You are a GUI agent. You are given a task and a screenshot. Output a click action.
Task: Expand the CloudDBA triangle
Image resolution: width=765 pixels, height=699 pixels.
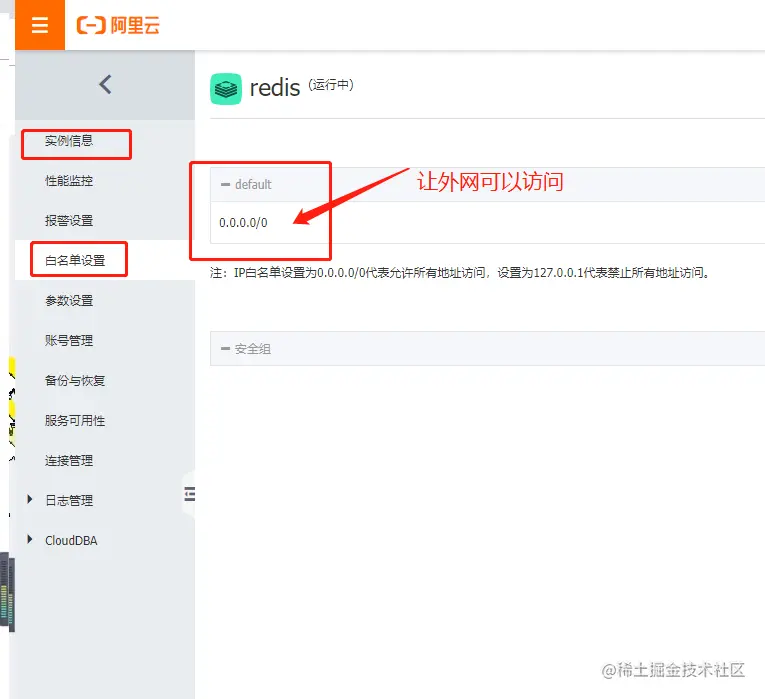point(30,539)
